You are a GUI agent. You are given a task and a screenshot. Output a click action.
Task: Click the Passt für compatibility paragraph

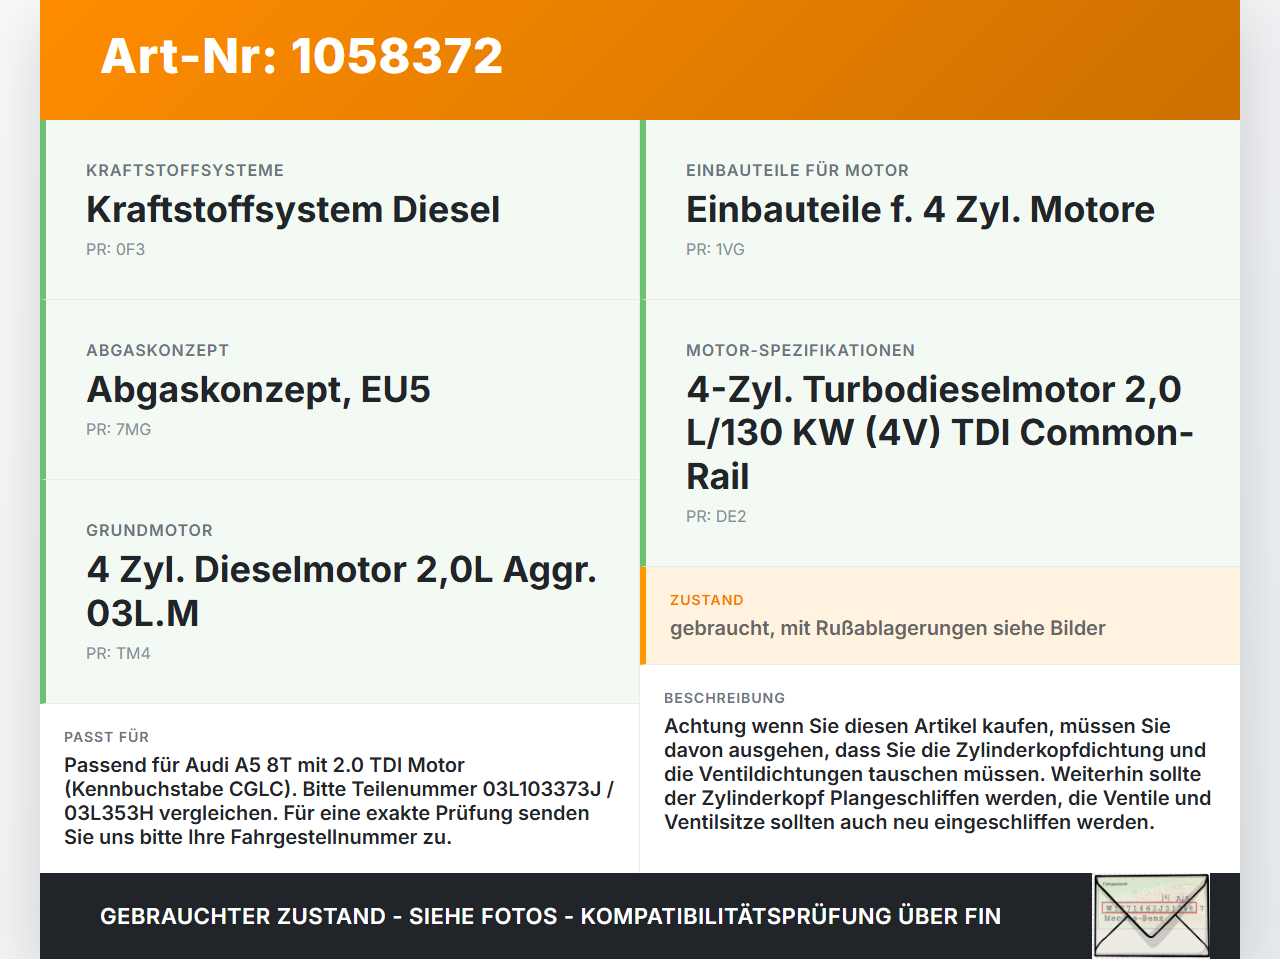tap(339, 801)
